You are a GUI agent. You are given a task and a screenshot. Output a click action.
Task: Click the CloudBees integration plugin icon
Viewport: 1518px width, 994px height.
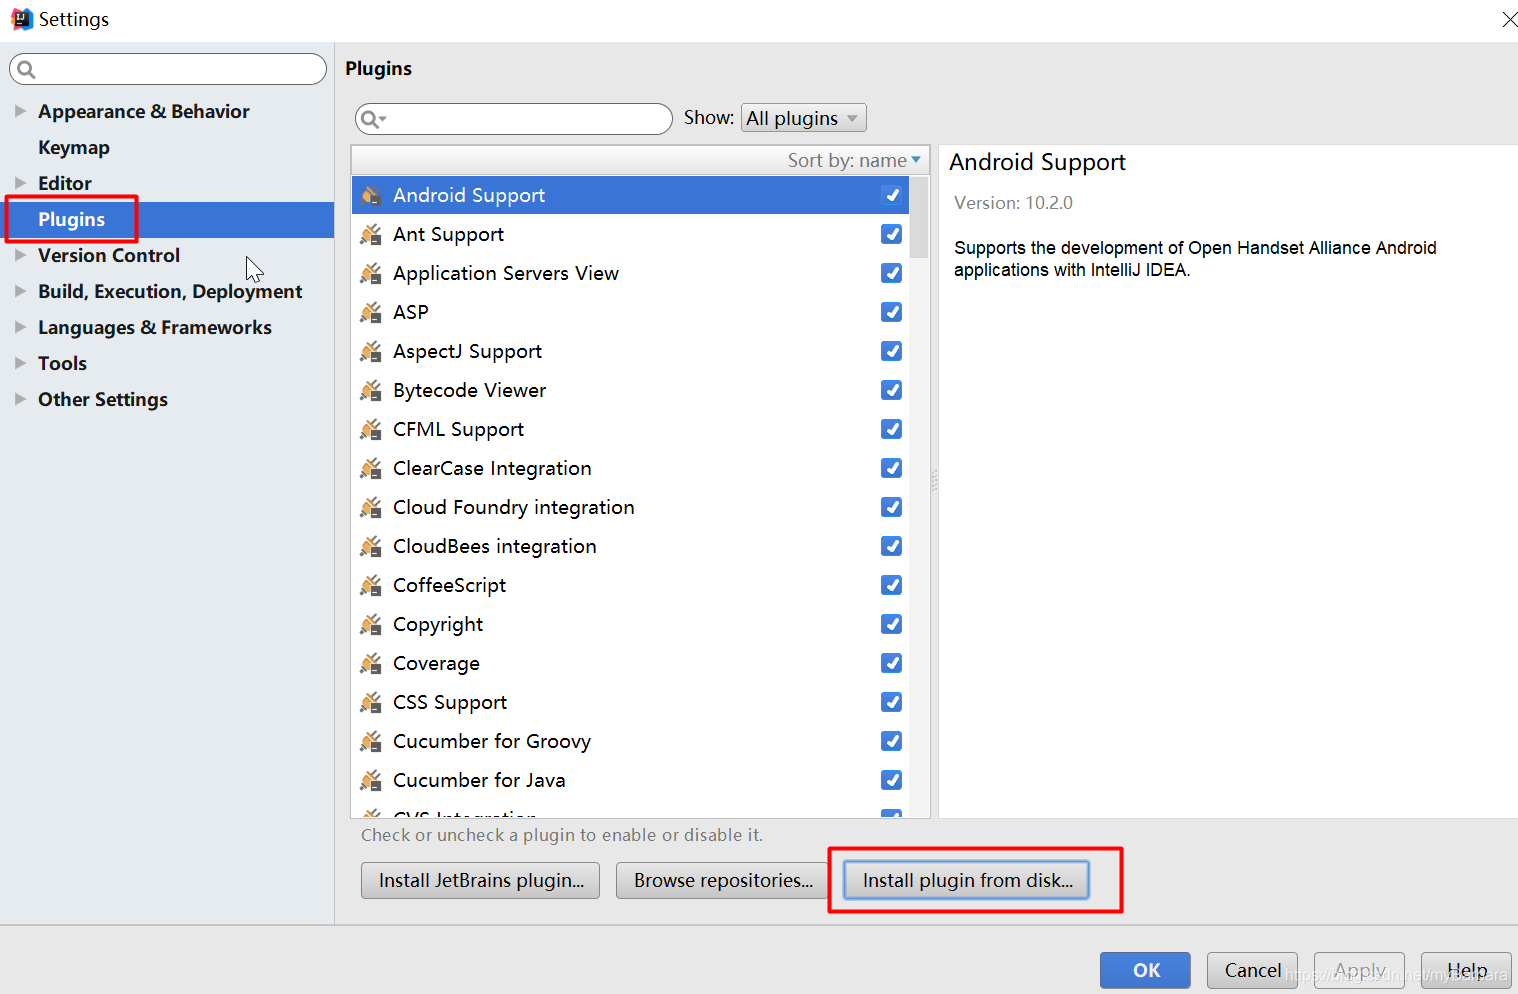pyautogui.click(x=371, y=546)
